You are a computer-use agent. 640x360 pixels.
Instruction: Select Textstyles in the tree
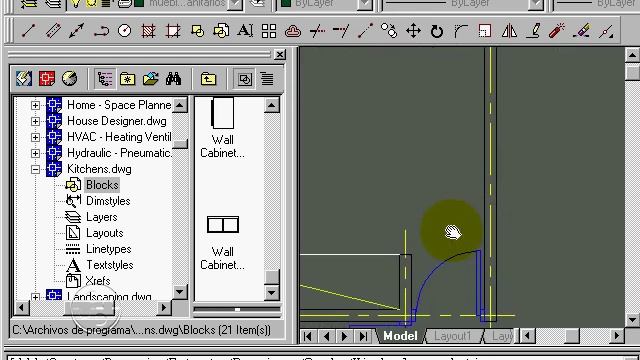click(110, 264)
